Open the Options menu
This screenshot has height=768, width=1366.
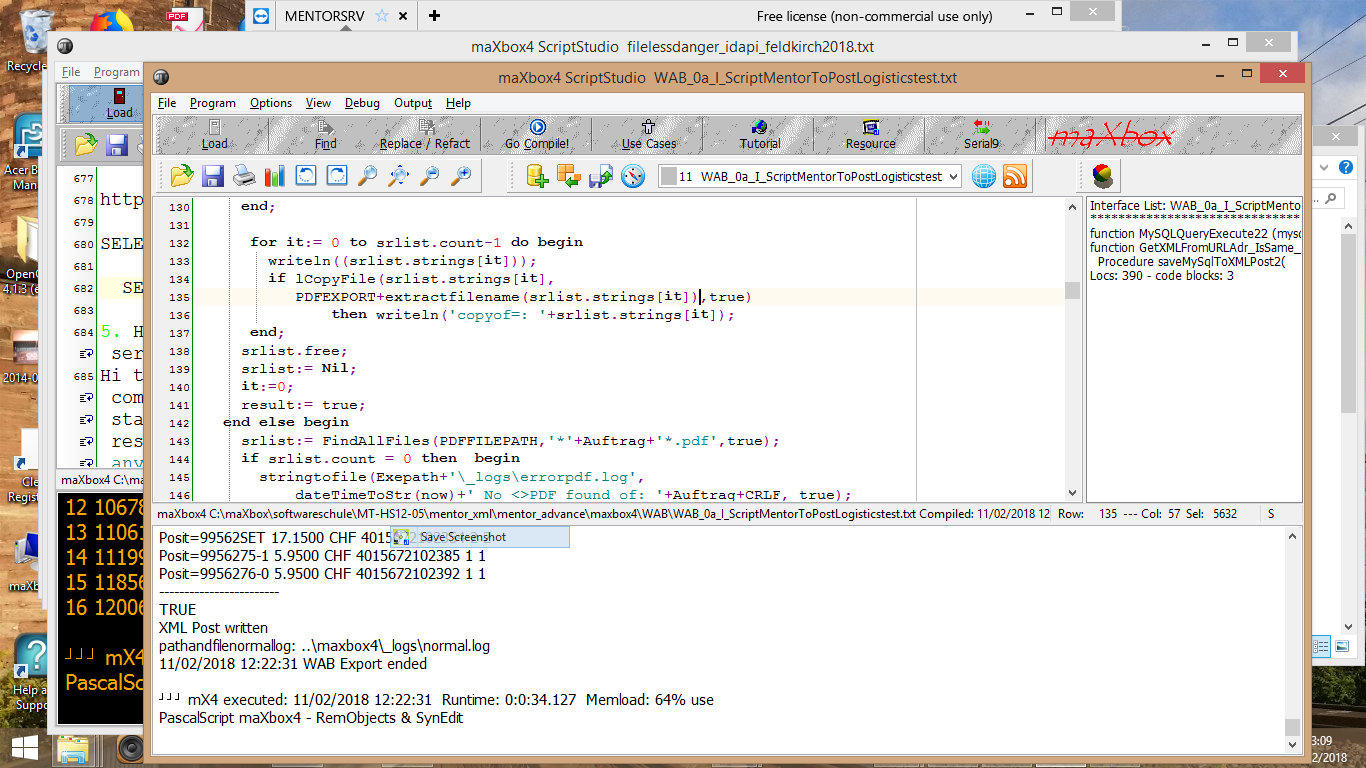[x=271, y=103]
